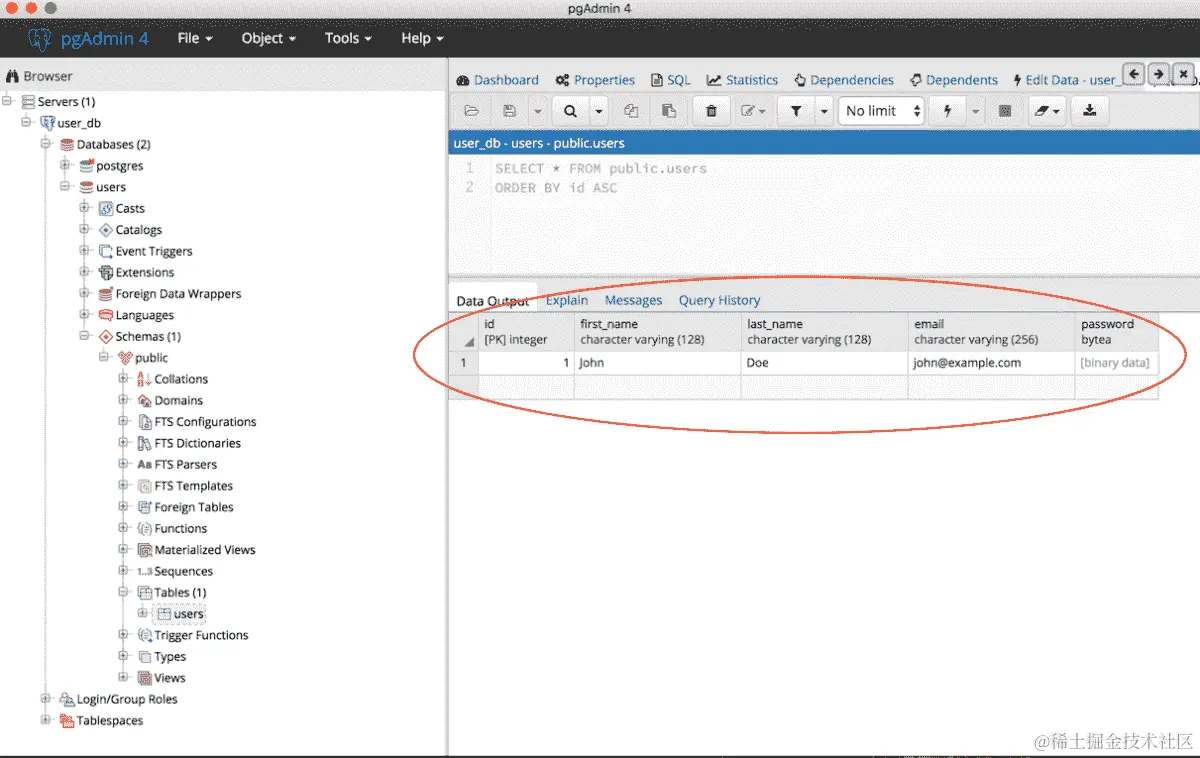Image resolution: width=1200 pixels, height=758 pixels.
Task: Click the Save floppy disk icon
Action: (510, 111)
